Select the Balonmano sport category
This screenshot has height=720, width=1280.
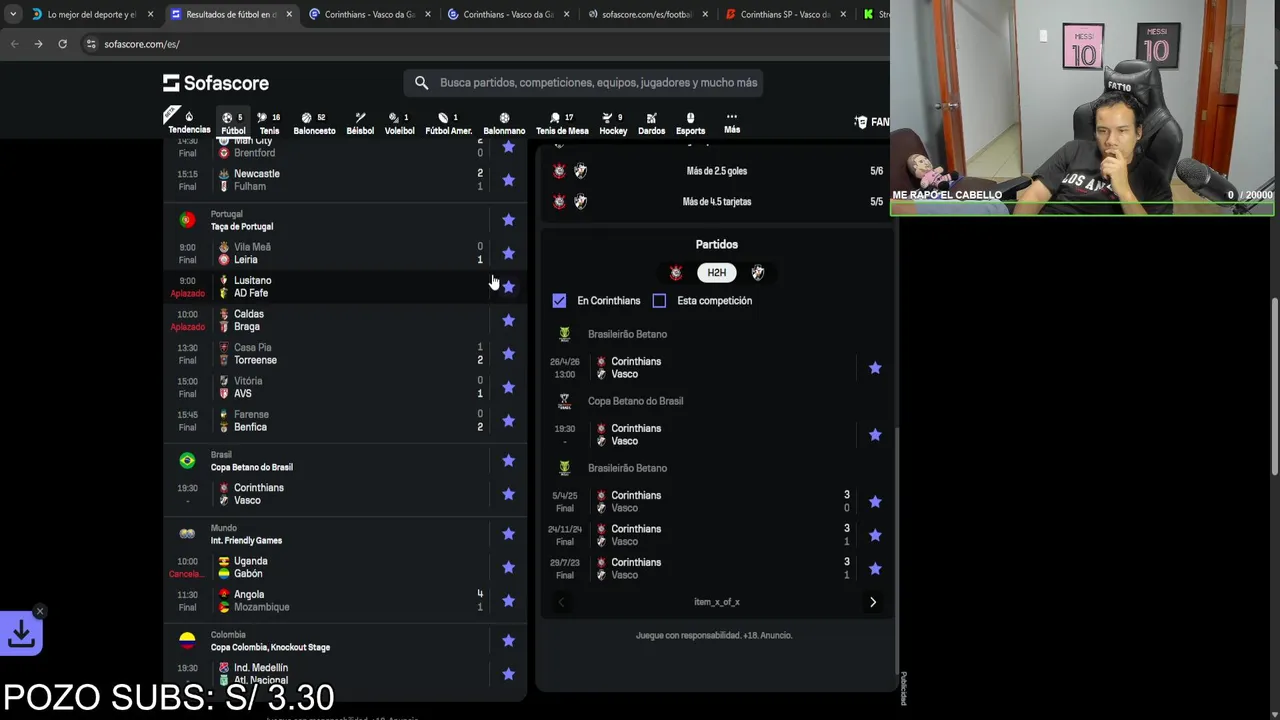504,123
